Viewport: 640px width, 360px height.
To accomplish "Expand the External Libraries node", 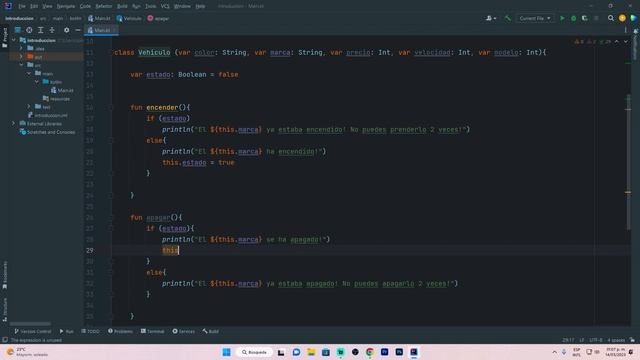I will coord(13,123).
